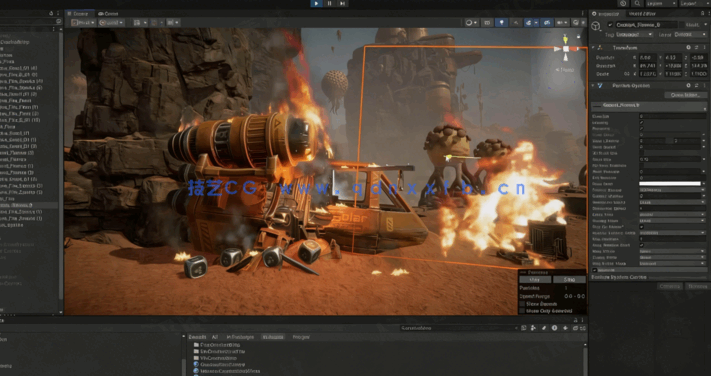
Task: Toggle the Play On Awake checkbox
Action: pyautogui.click(x=641, y=227)
